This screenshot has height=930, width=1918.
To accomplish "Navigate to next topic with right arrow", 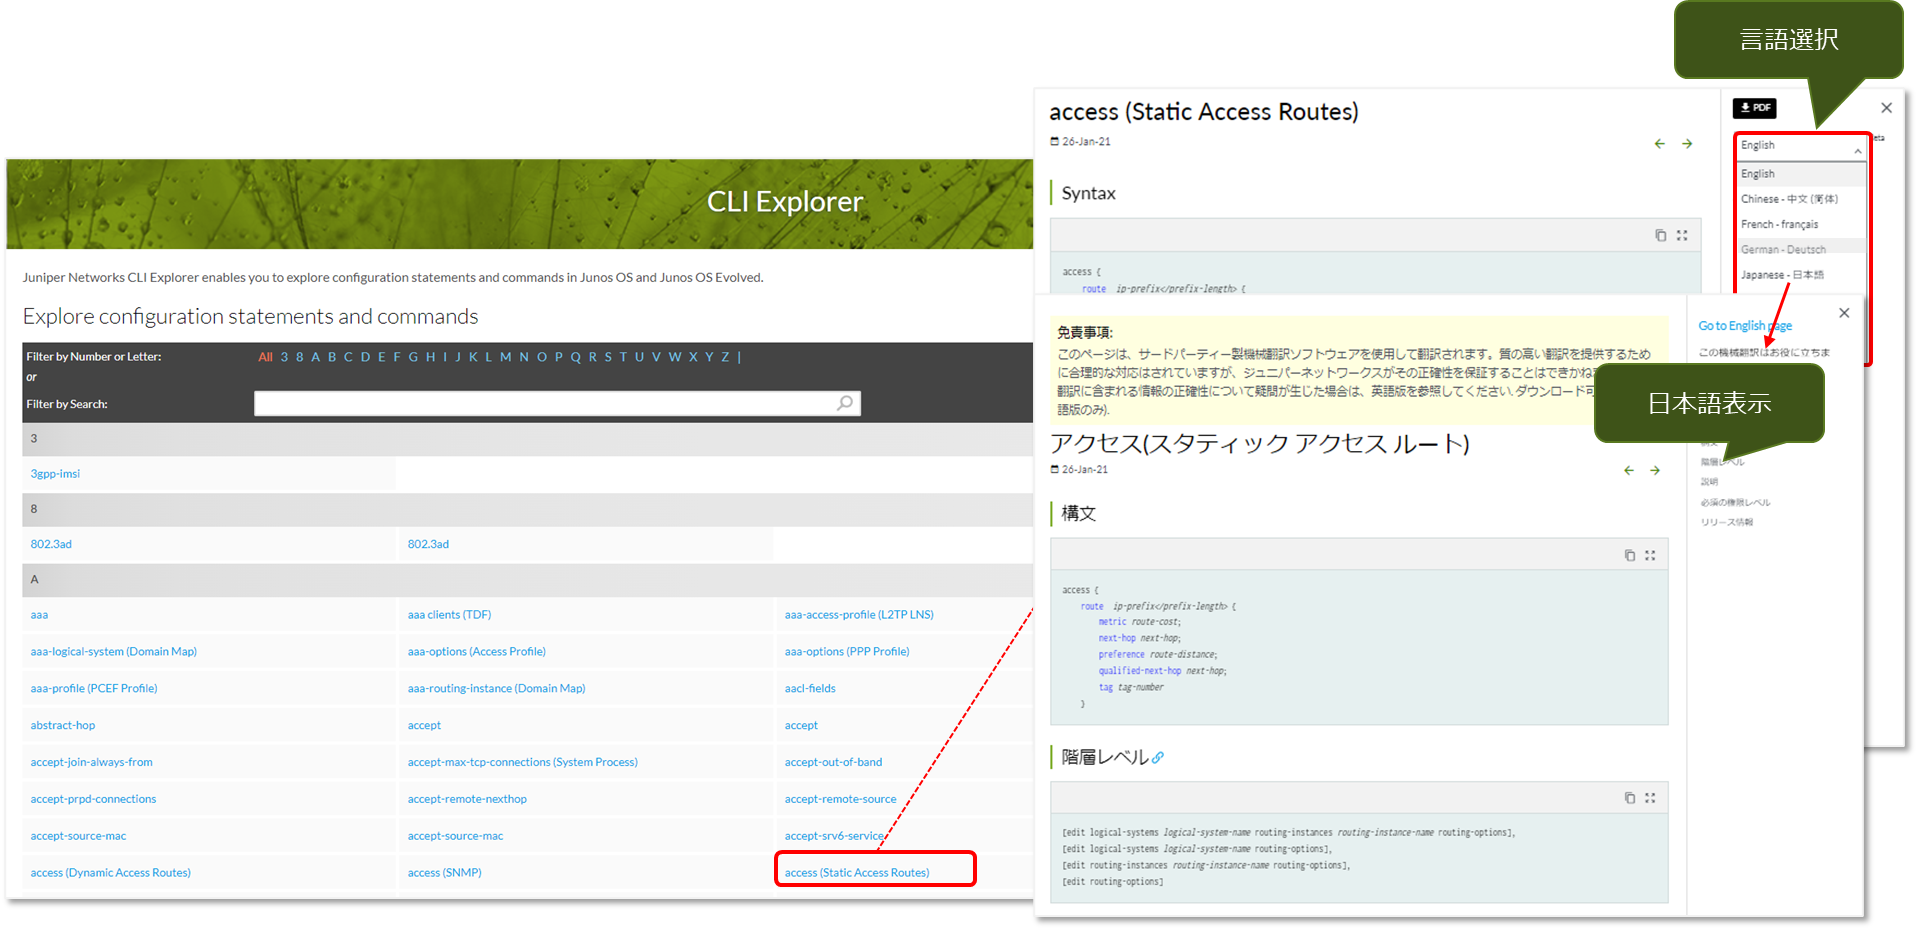I will click(1687, 143).
